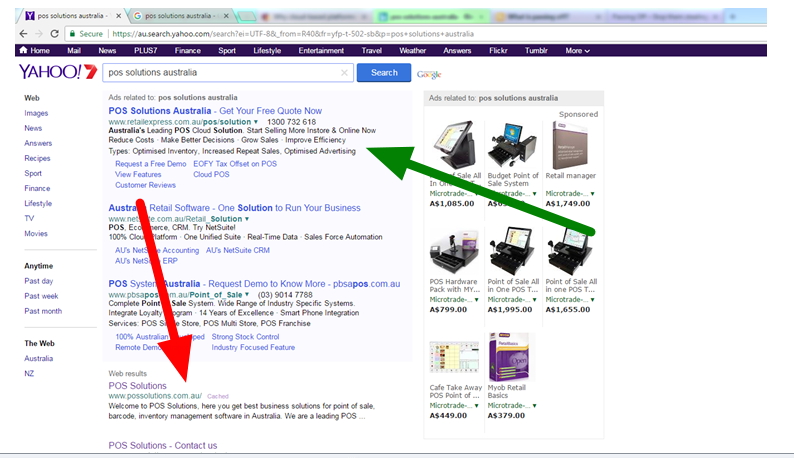Click EOFY Tax Offset on POS link
This screenshot has height=458, width=794.
pos(235,164)
